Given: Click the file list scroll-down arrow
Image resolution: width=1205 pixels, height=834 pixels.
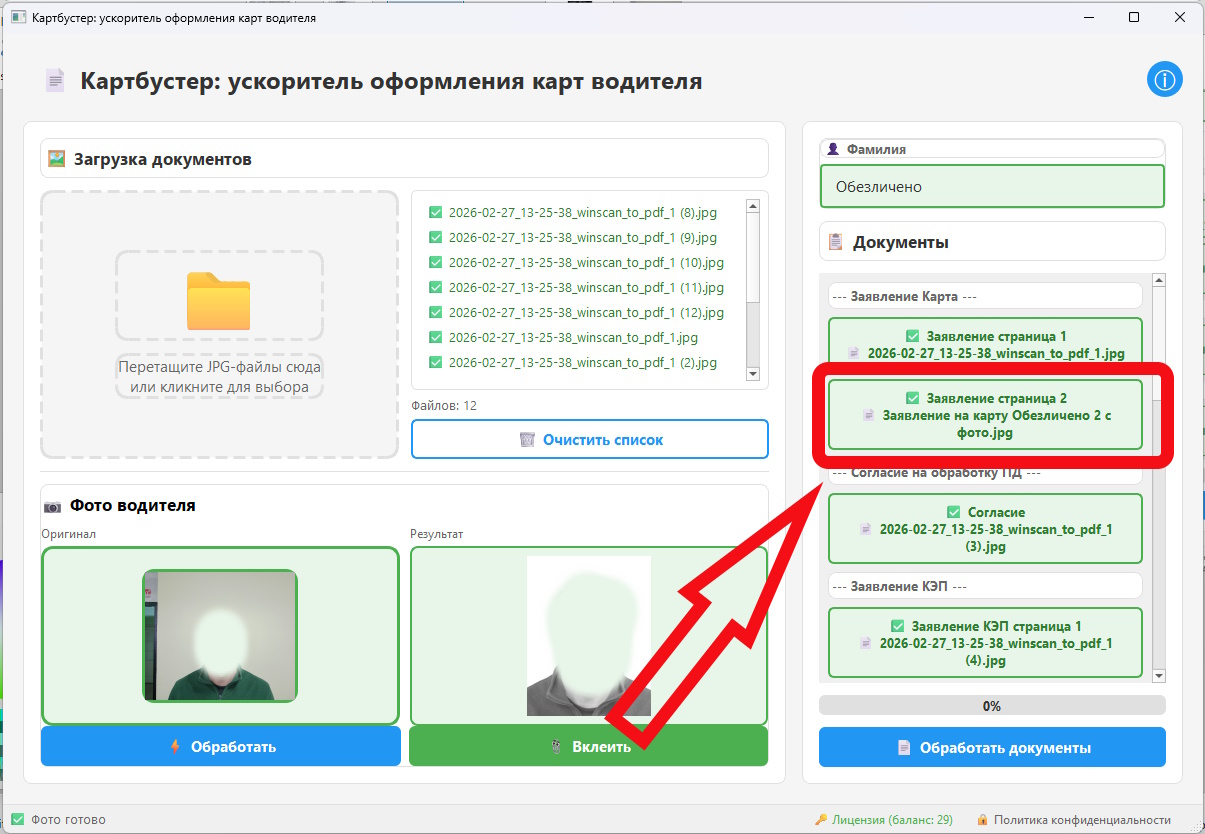Looking at the screenshot, I should pyautogui.click(x=753, y=373).
